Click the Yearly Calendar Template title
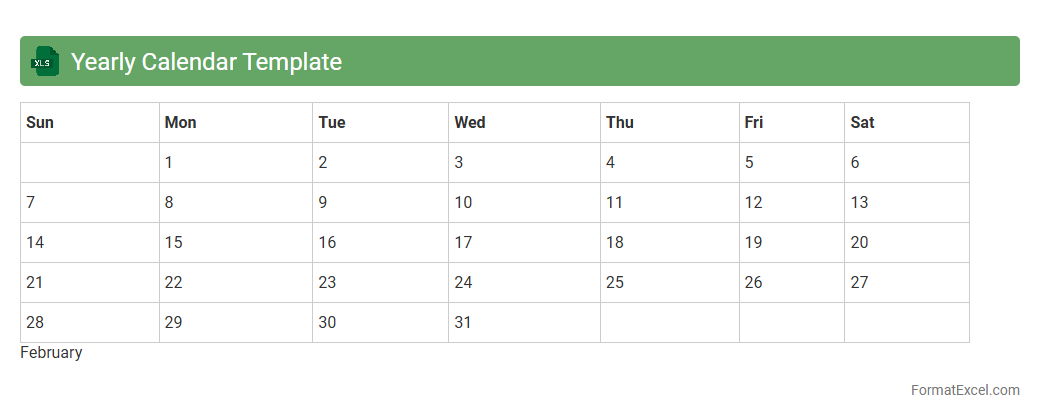The height and width of the screenshot is (419, 1040). (x=206, y=62)
